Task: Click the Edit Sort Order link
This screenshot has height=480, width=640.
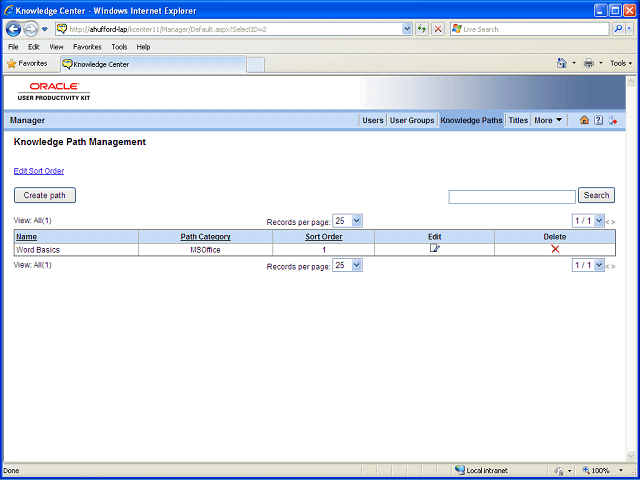Action: (39, 171)
